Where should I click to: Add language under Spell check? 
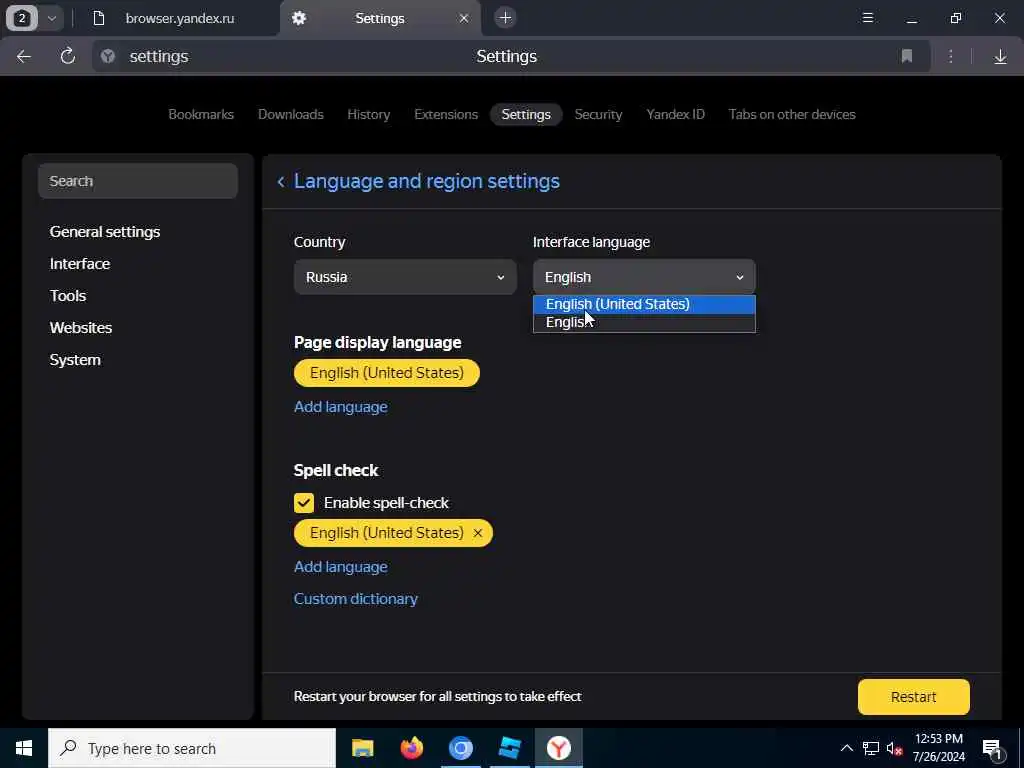[x=340, y=567]
